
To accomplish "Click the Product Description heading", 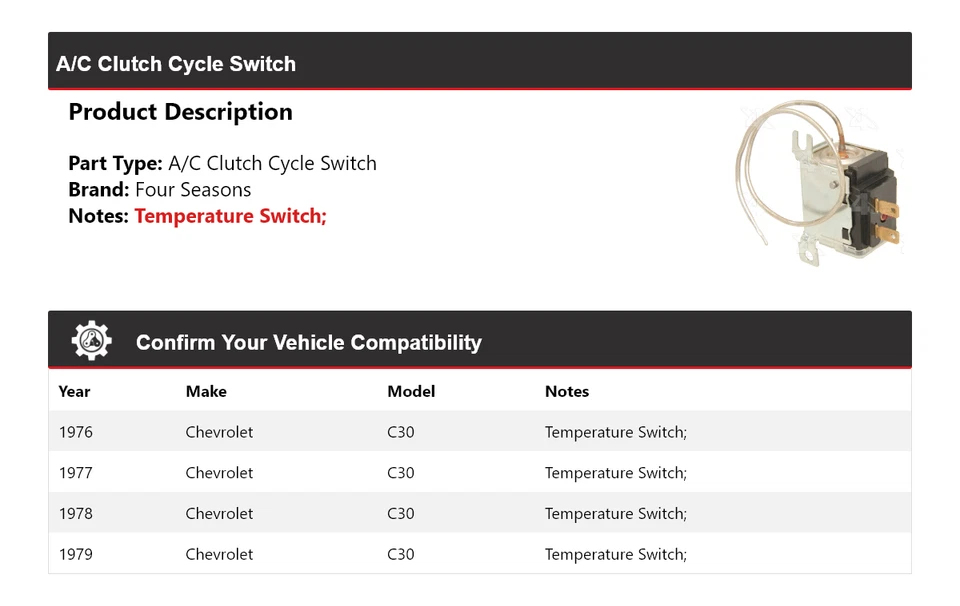I will point(180,112).
